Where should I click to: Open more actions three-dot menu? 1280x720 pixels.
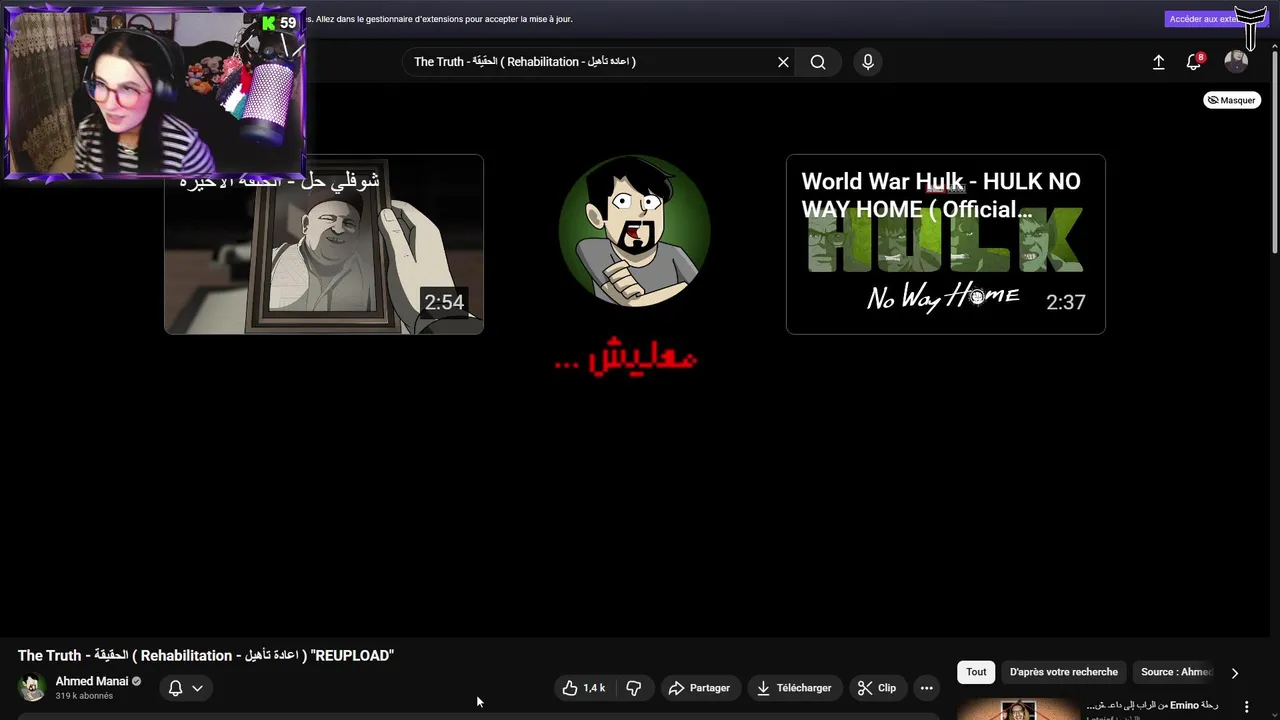tap(926, 688)
